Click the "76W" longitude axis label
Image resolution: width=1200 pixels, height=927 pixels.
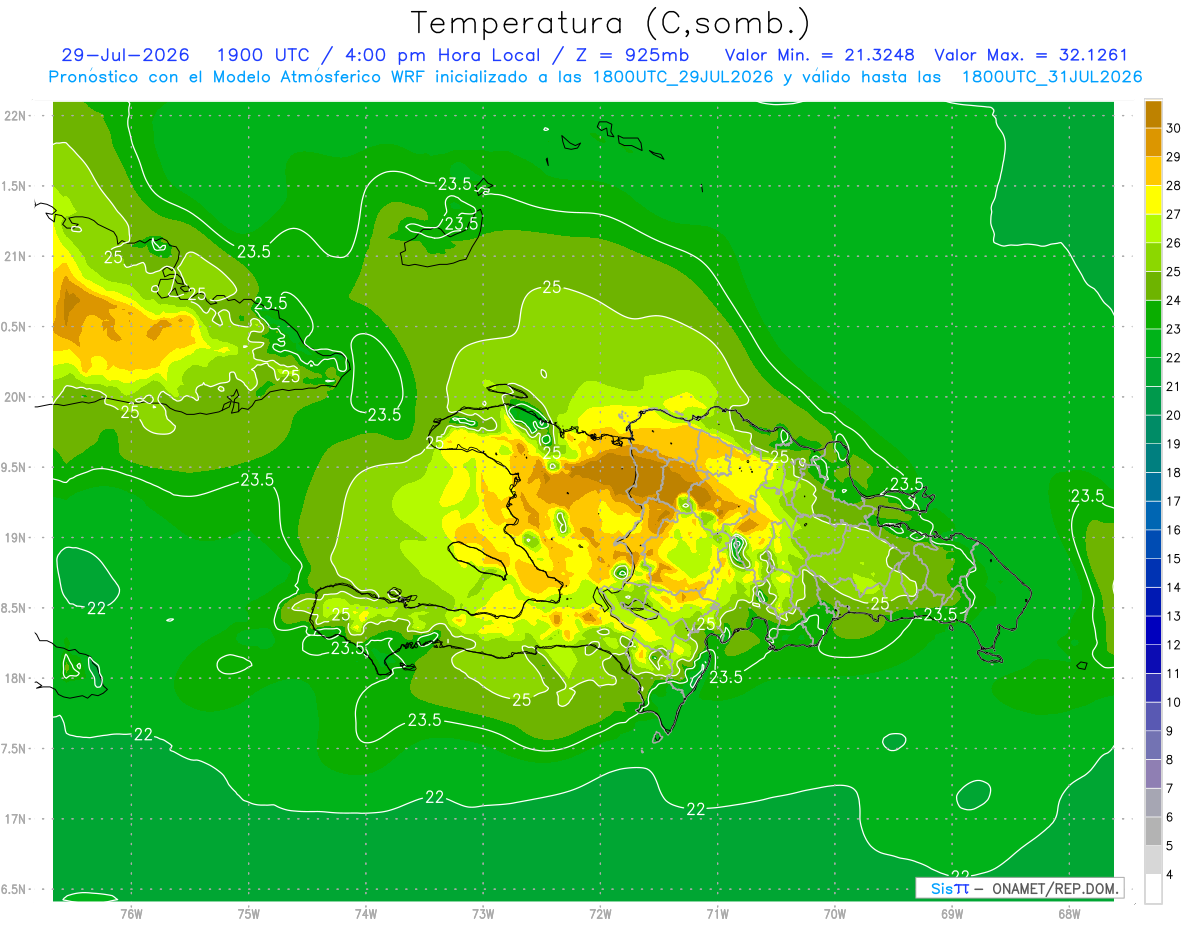131,913
